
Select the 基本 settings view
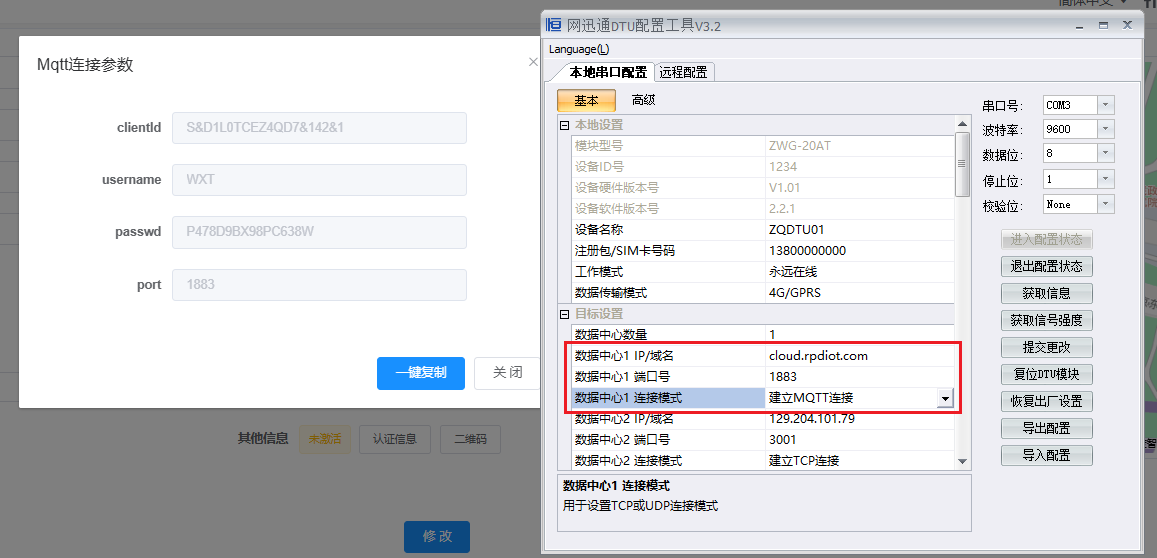pos(586,100)
